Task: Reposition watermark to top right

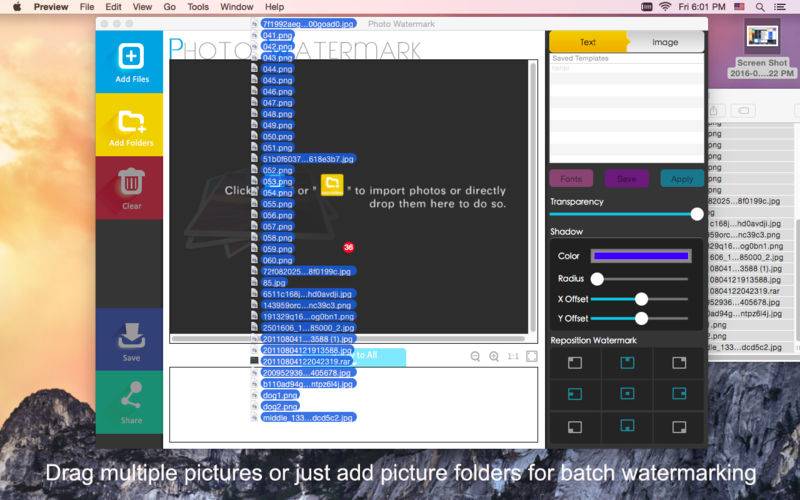Action: pos(679,363)
